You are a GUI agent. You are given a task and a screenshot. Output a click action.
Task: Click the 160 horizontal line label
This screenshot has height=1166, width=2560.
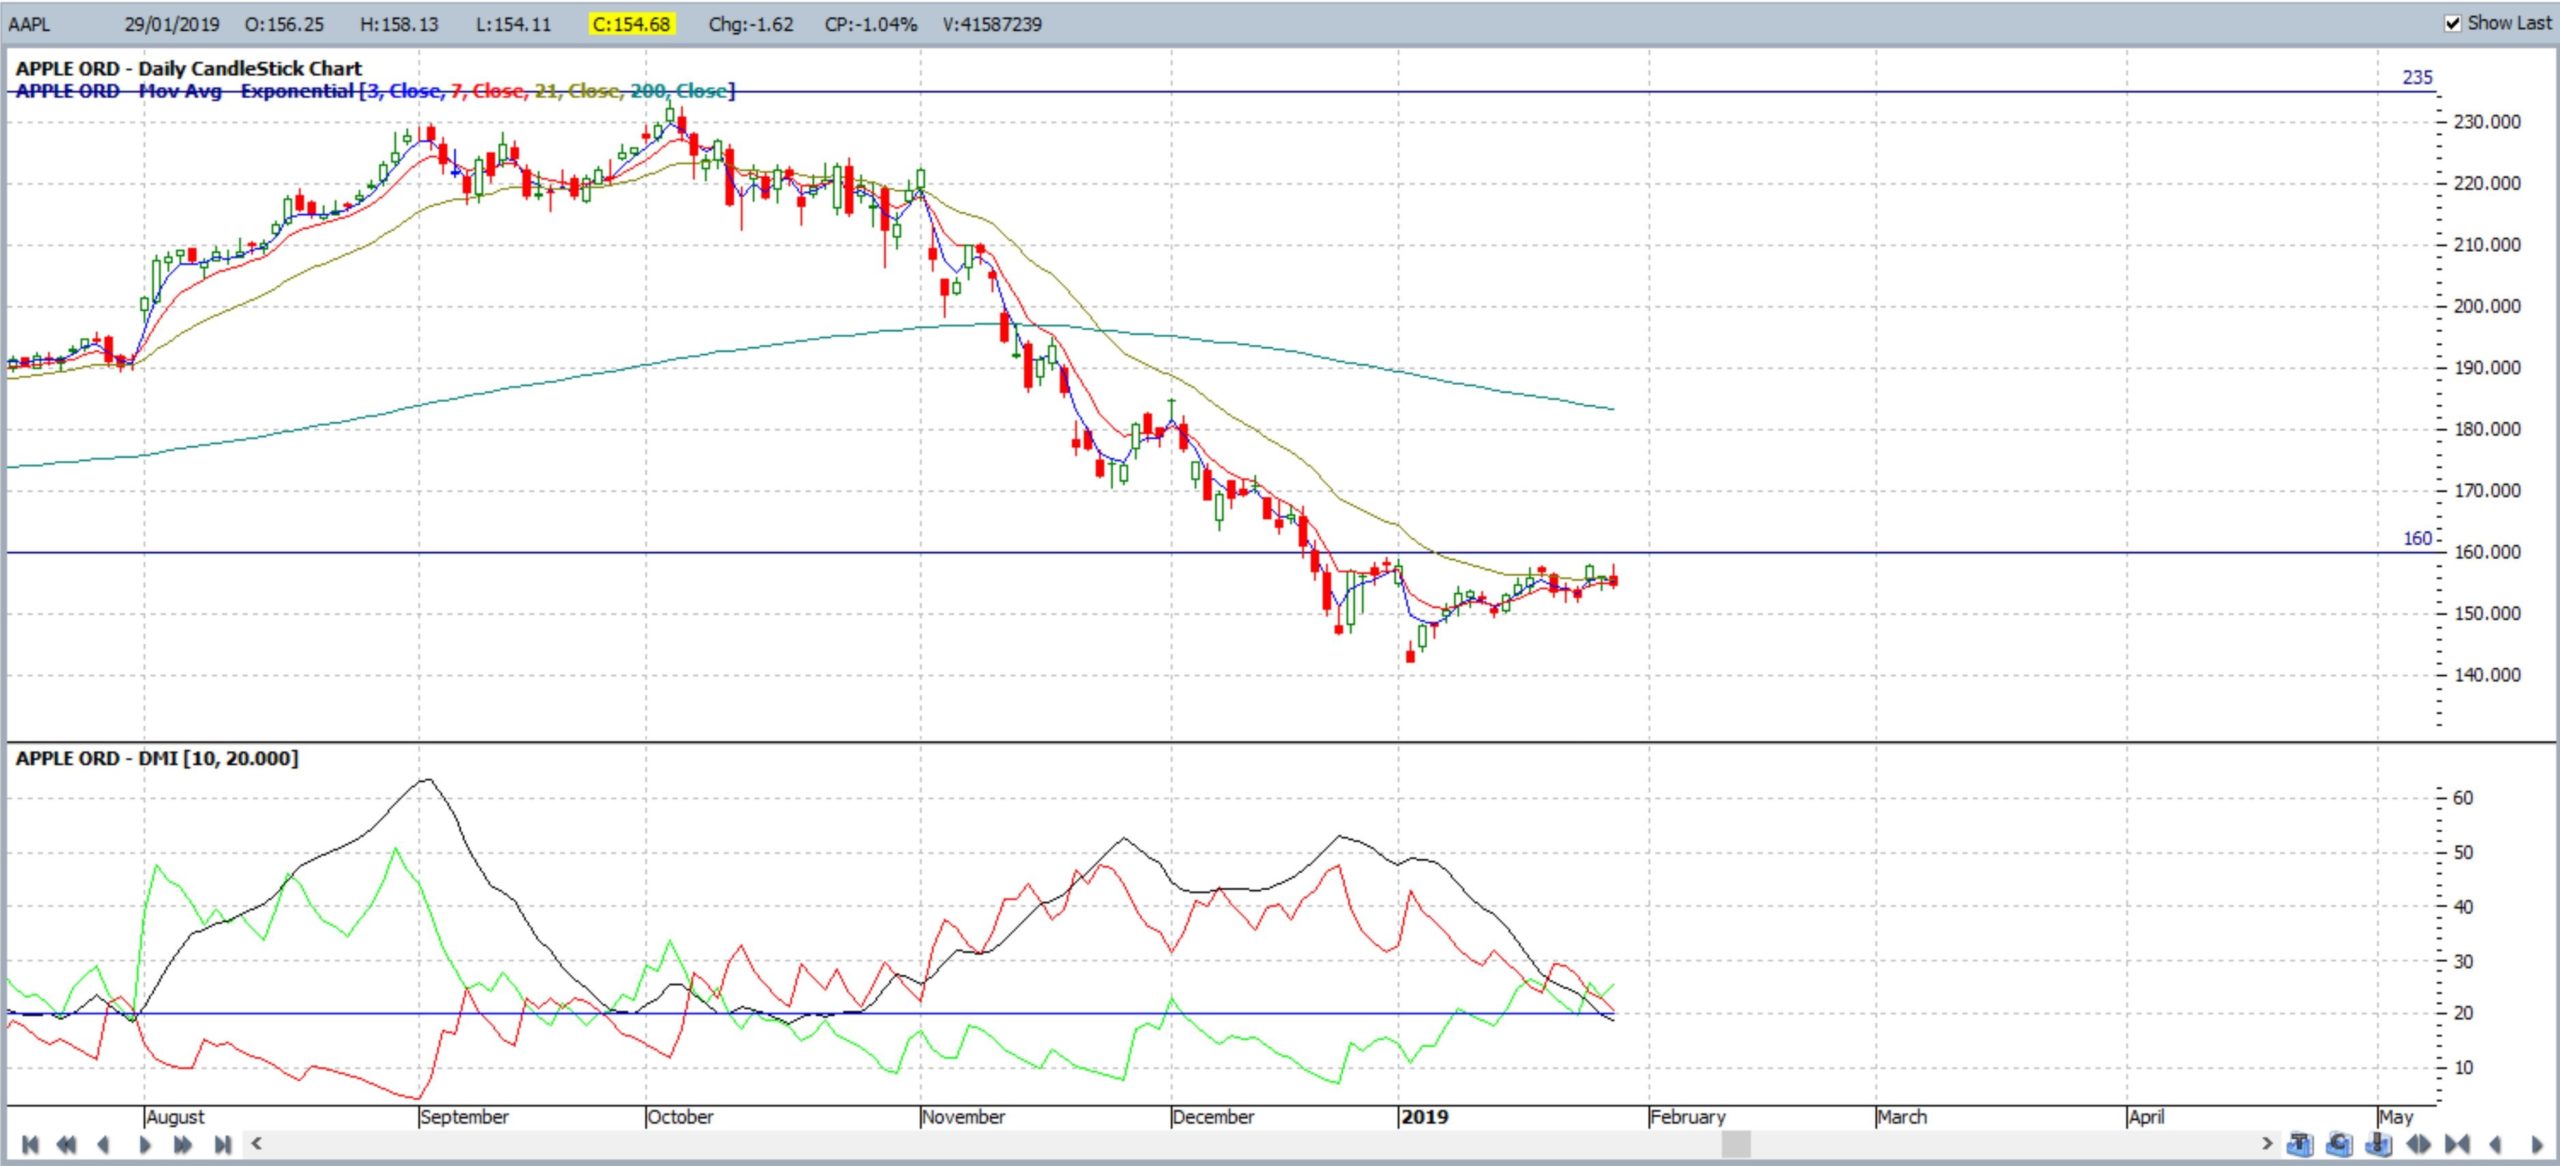tap(2417, 538)
